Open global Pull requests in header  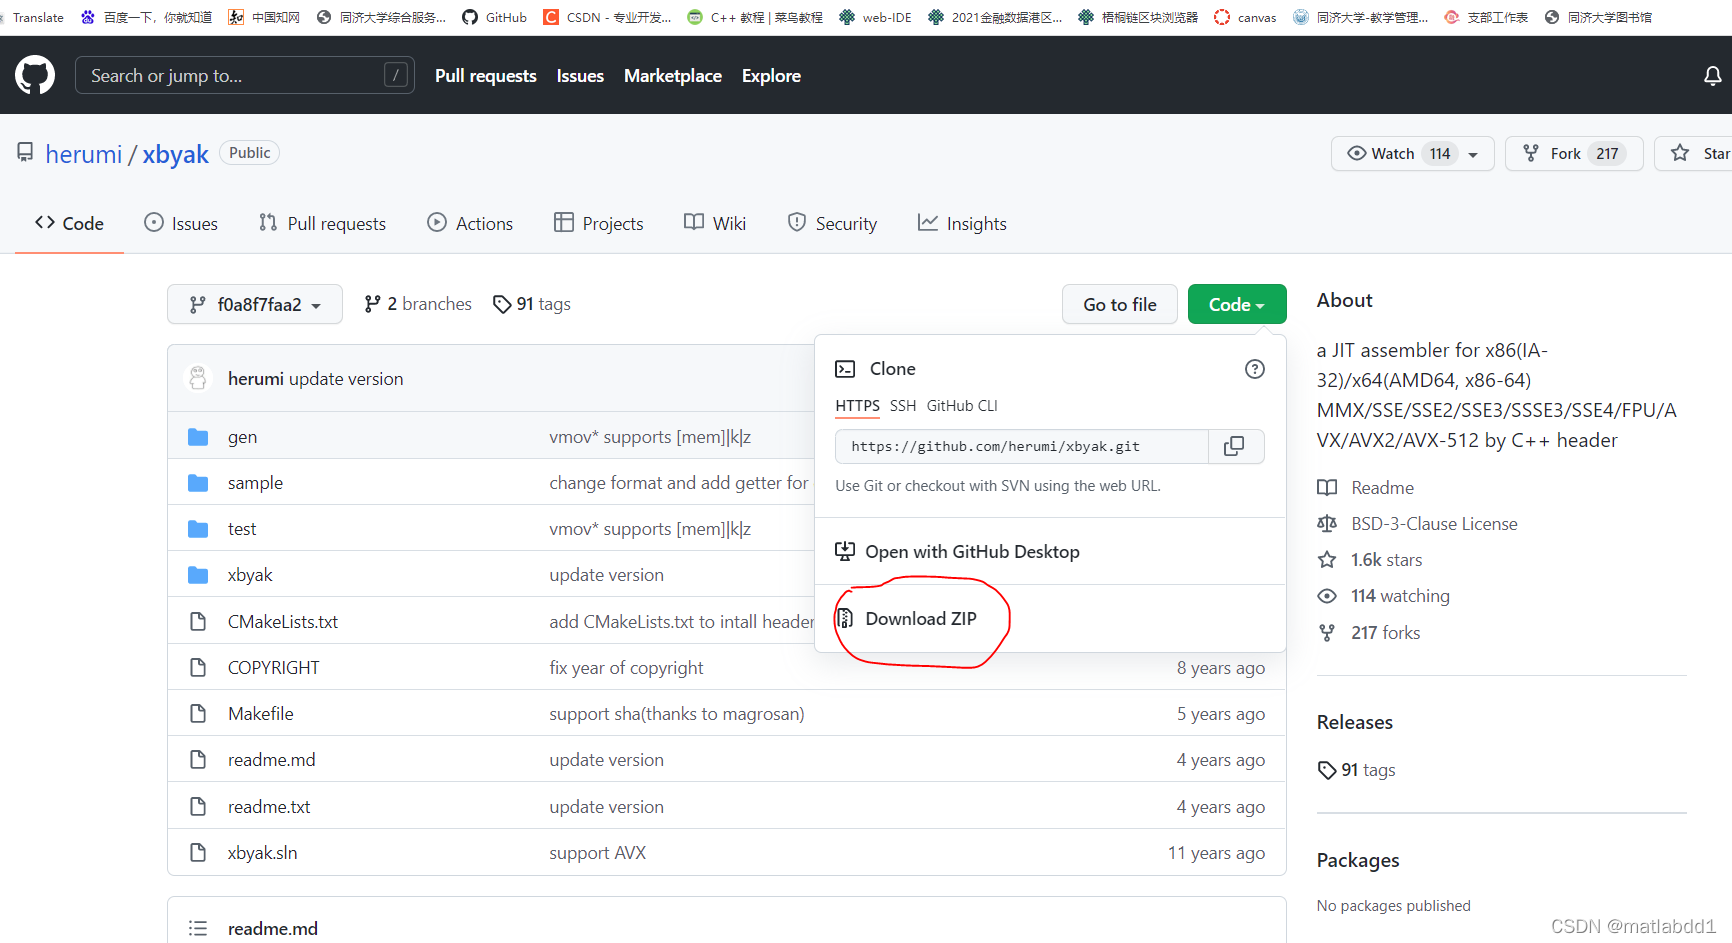pos(486,75)
